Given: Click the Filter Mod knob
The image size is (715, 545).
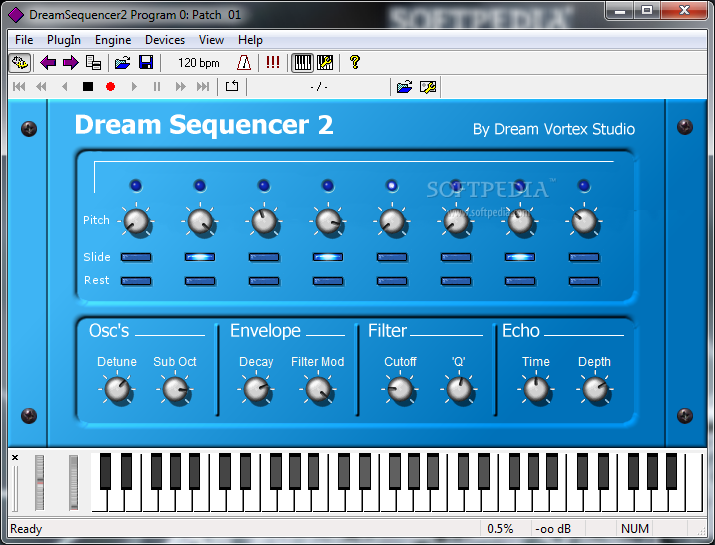Looking at the screenshot, I should (318, 390).
